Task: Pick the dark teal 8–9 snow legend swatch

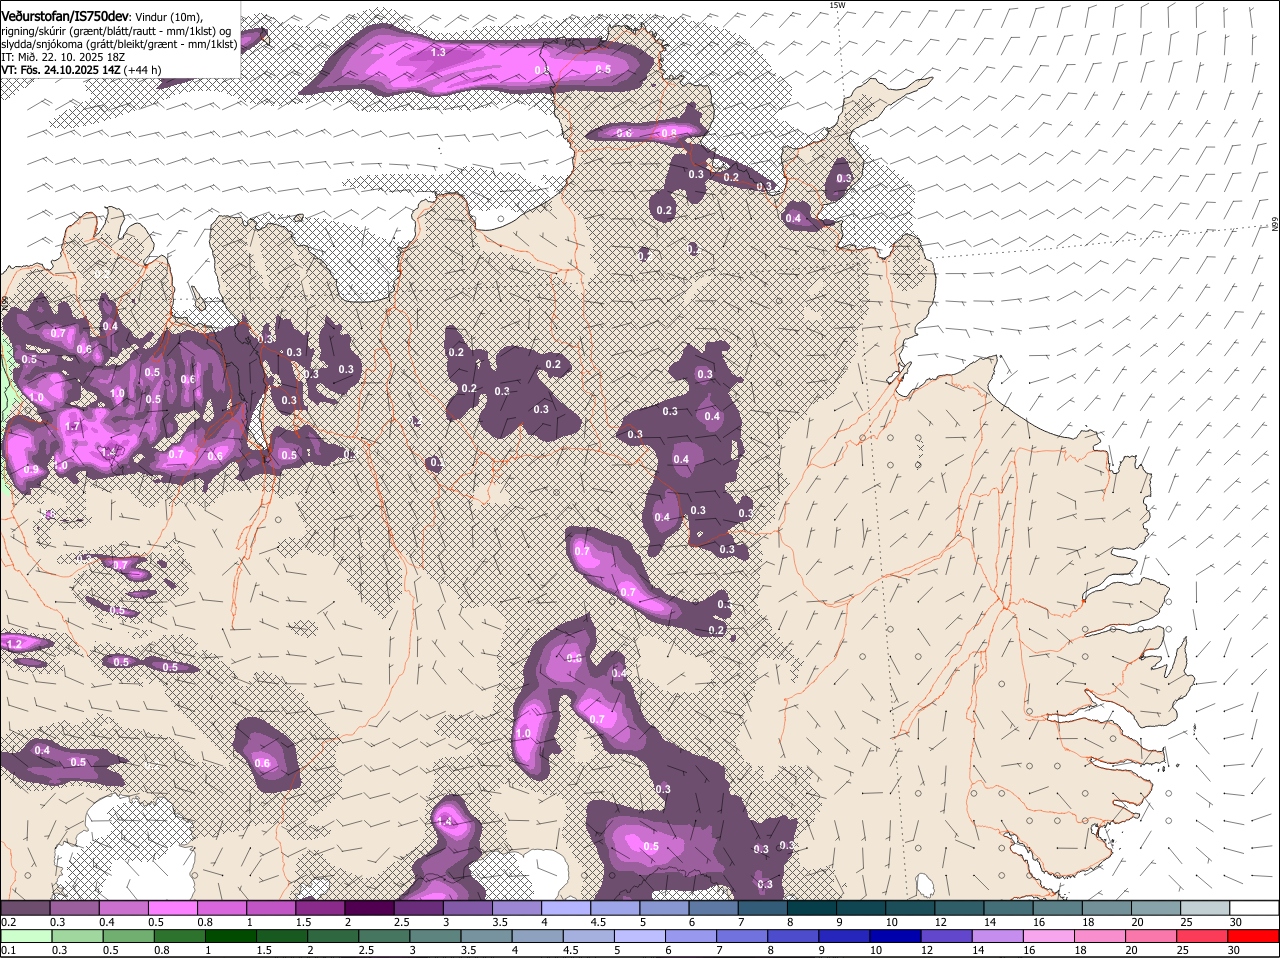Action: coord(814,908)
